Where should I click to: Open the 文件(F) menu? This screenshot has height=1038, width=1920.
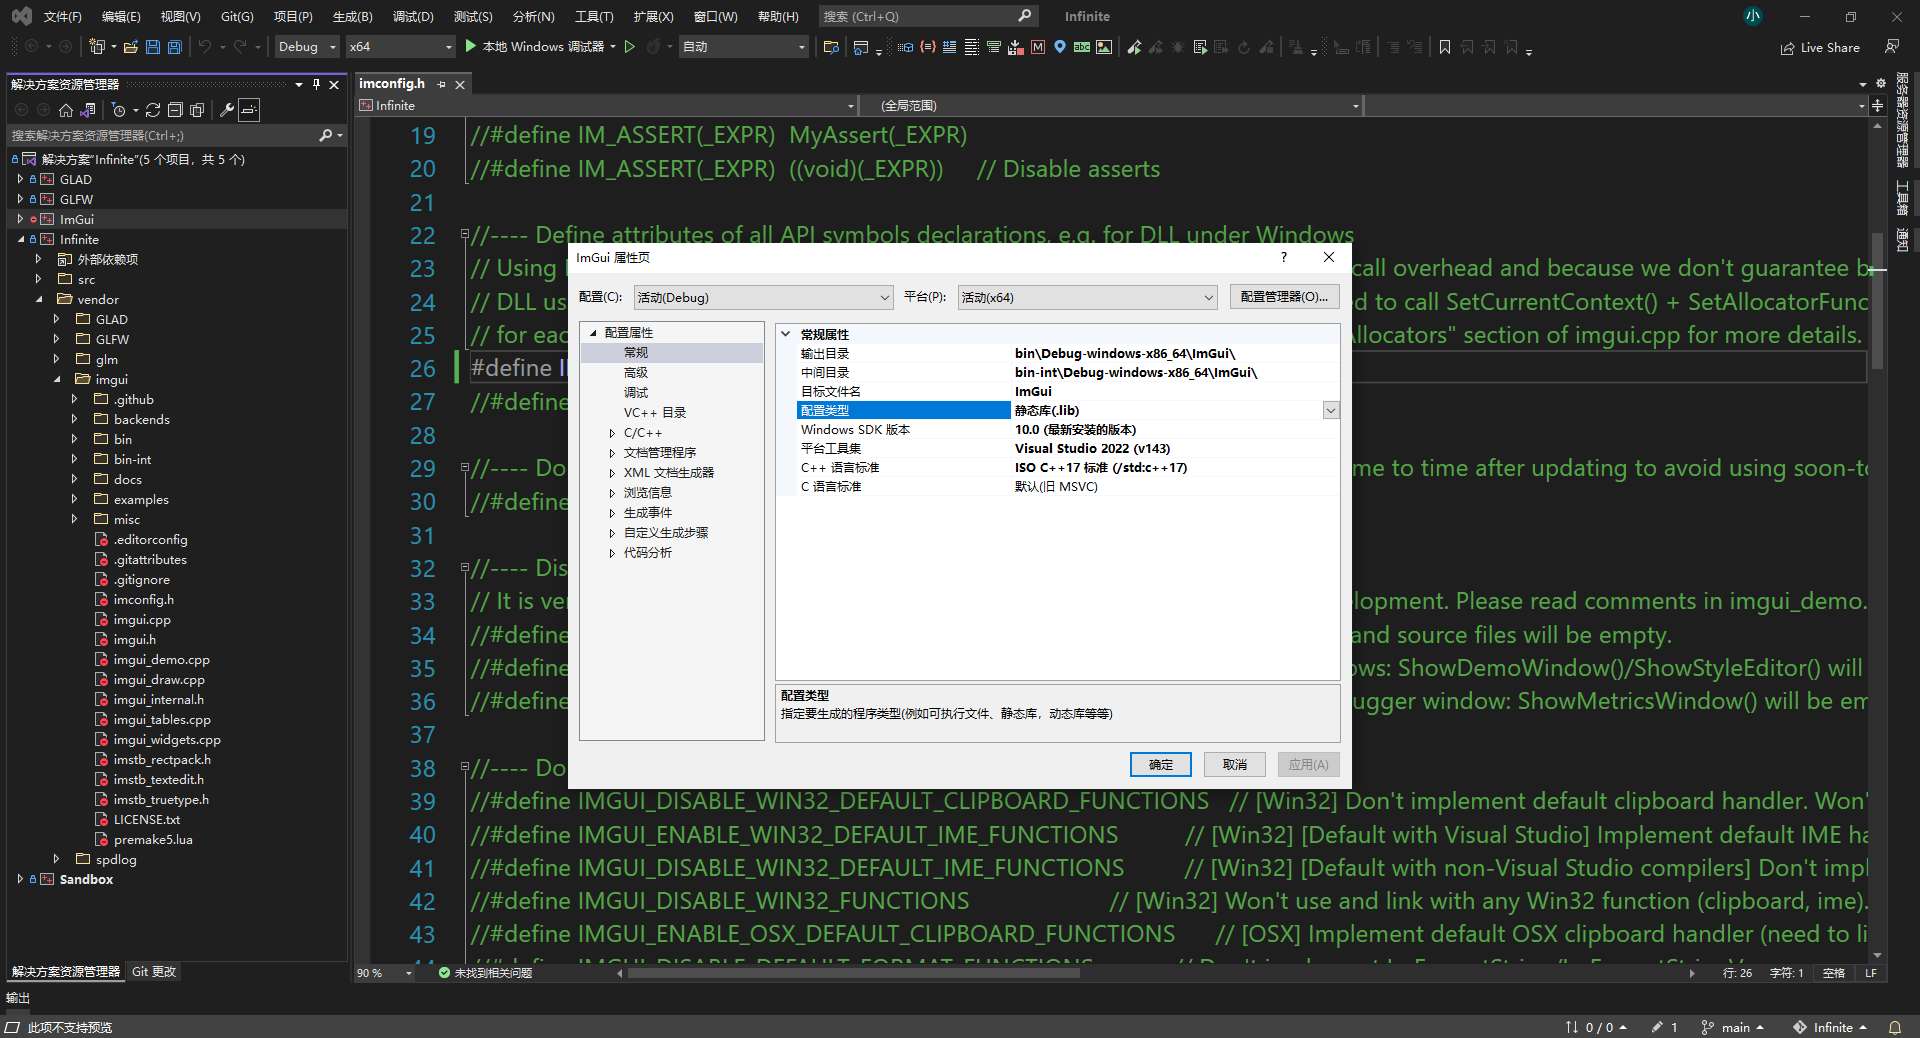coord(62,16)
